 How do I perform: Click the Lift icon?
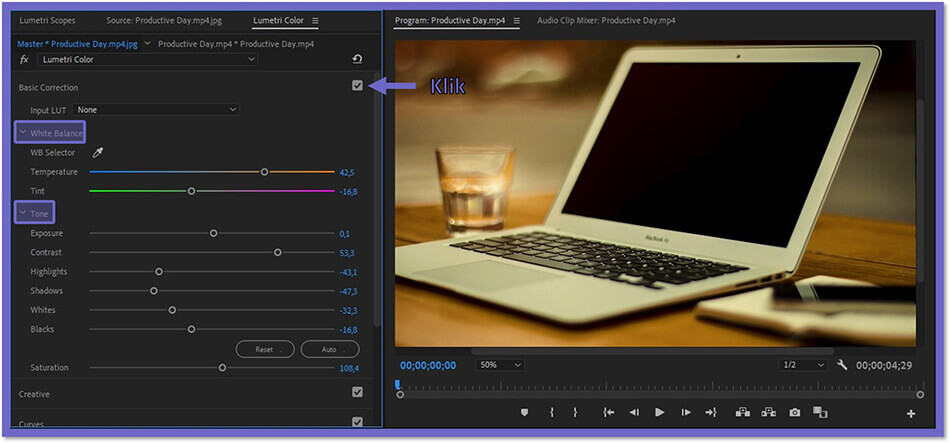(x=743, y=412)
